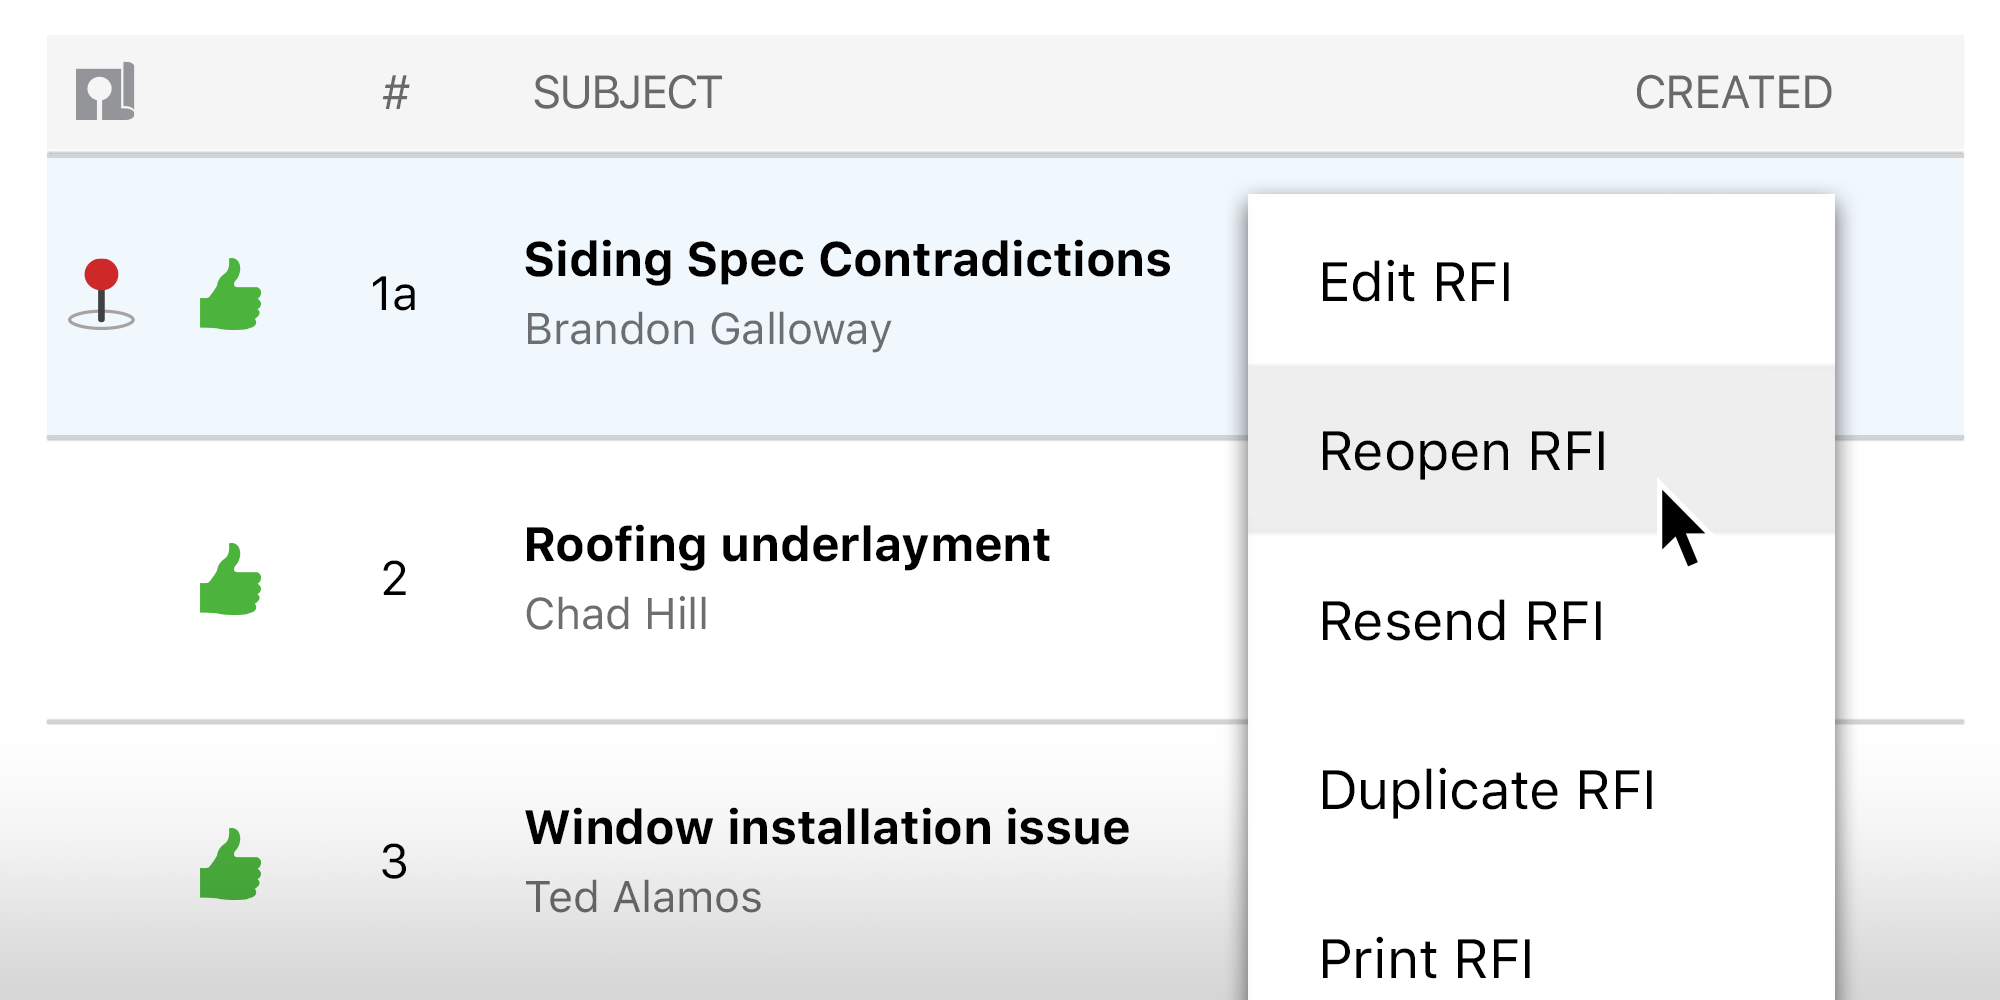Click the CREATED column header

tap(1734, 92)
